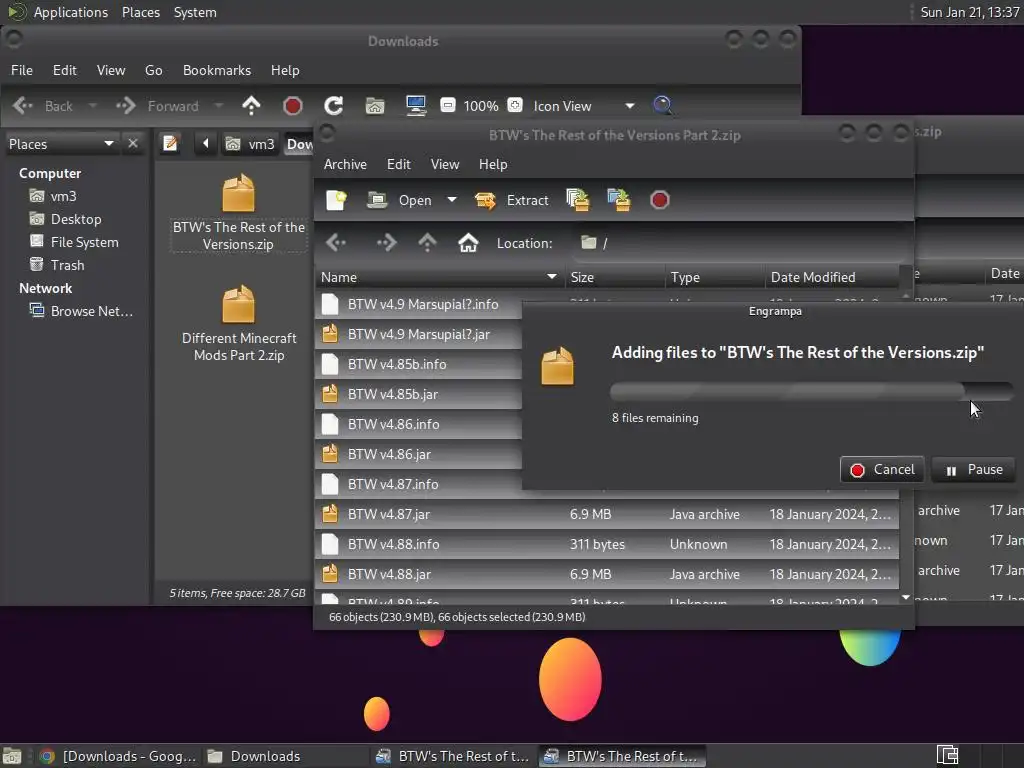Select BTW v4.87.info file row

point(419,485)
